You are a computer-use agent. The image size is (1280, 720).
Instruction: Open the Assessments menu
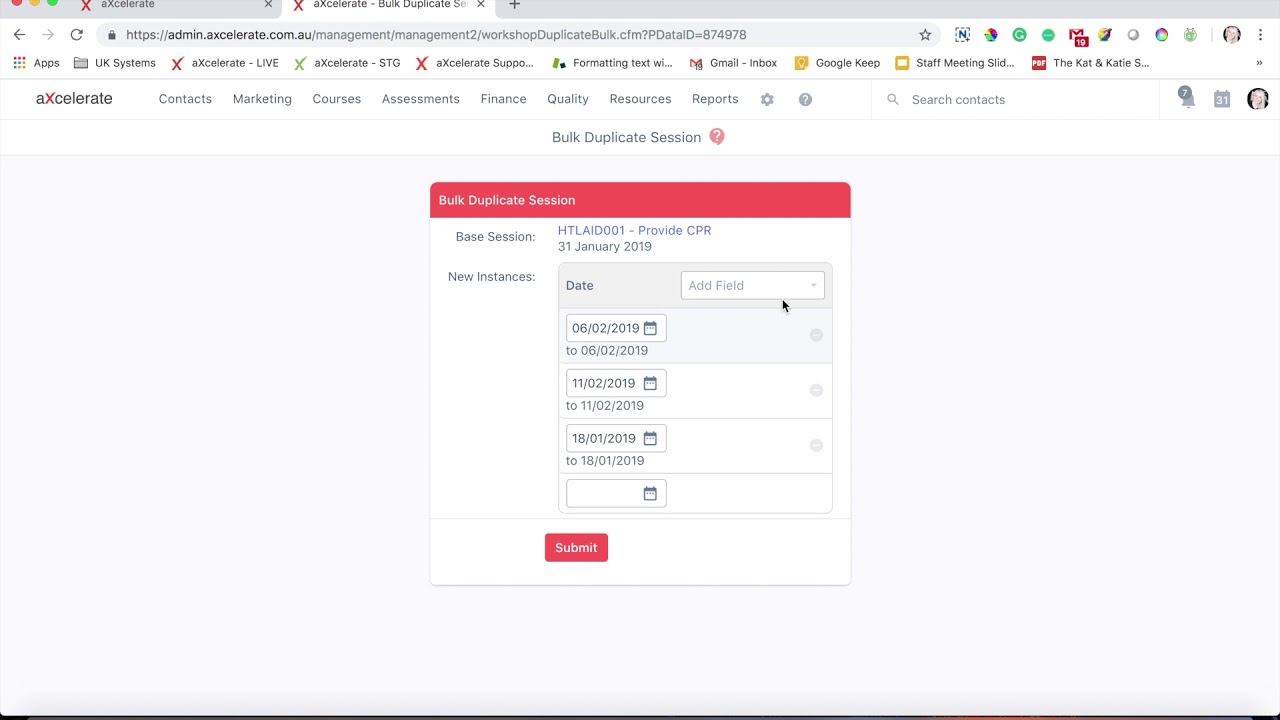420,99
